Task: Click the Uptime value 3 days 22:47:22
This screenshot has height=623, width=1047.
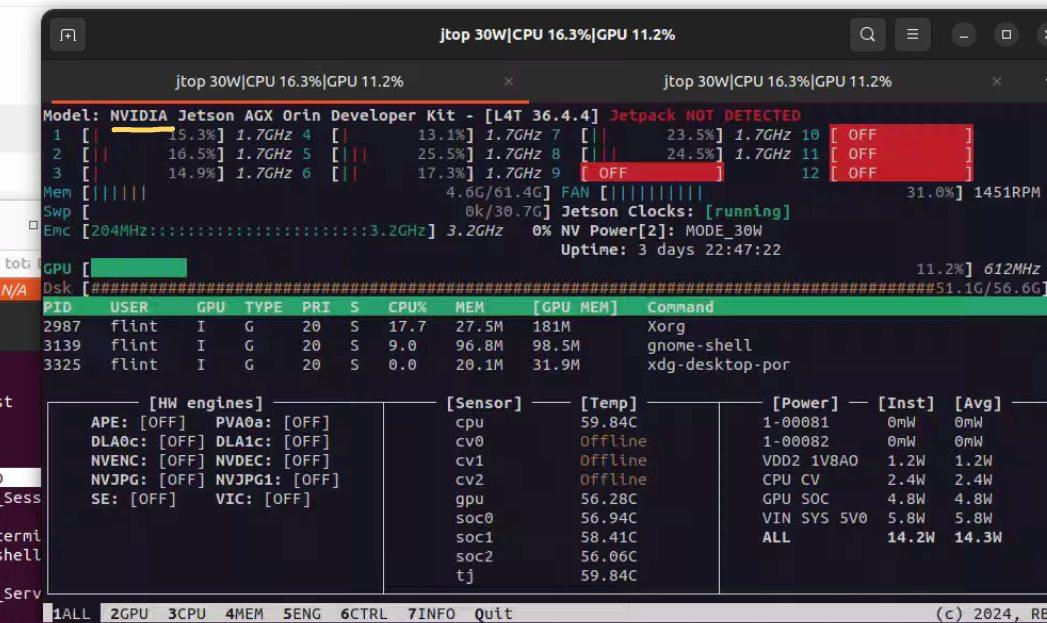Action: tap(709, 250)
